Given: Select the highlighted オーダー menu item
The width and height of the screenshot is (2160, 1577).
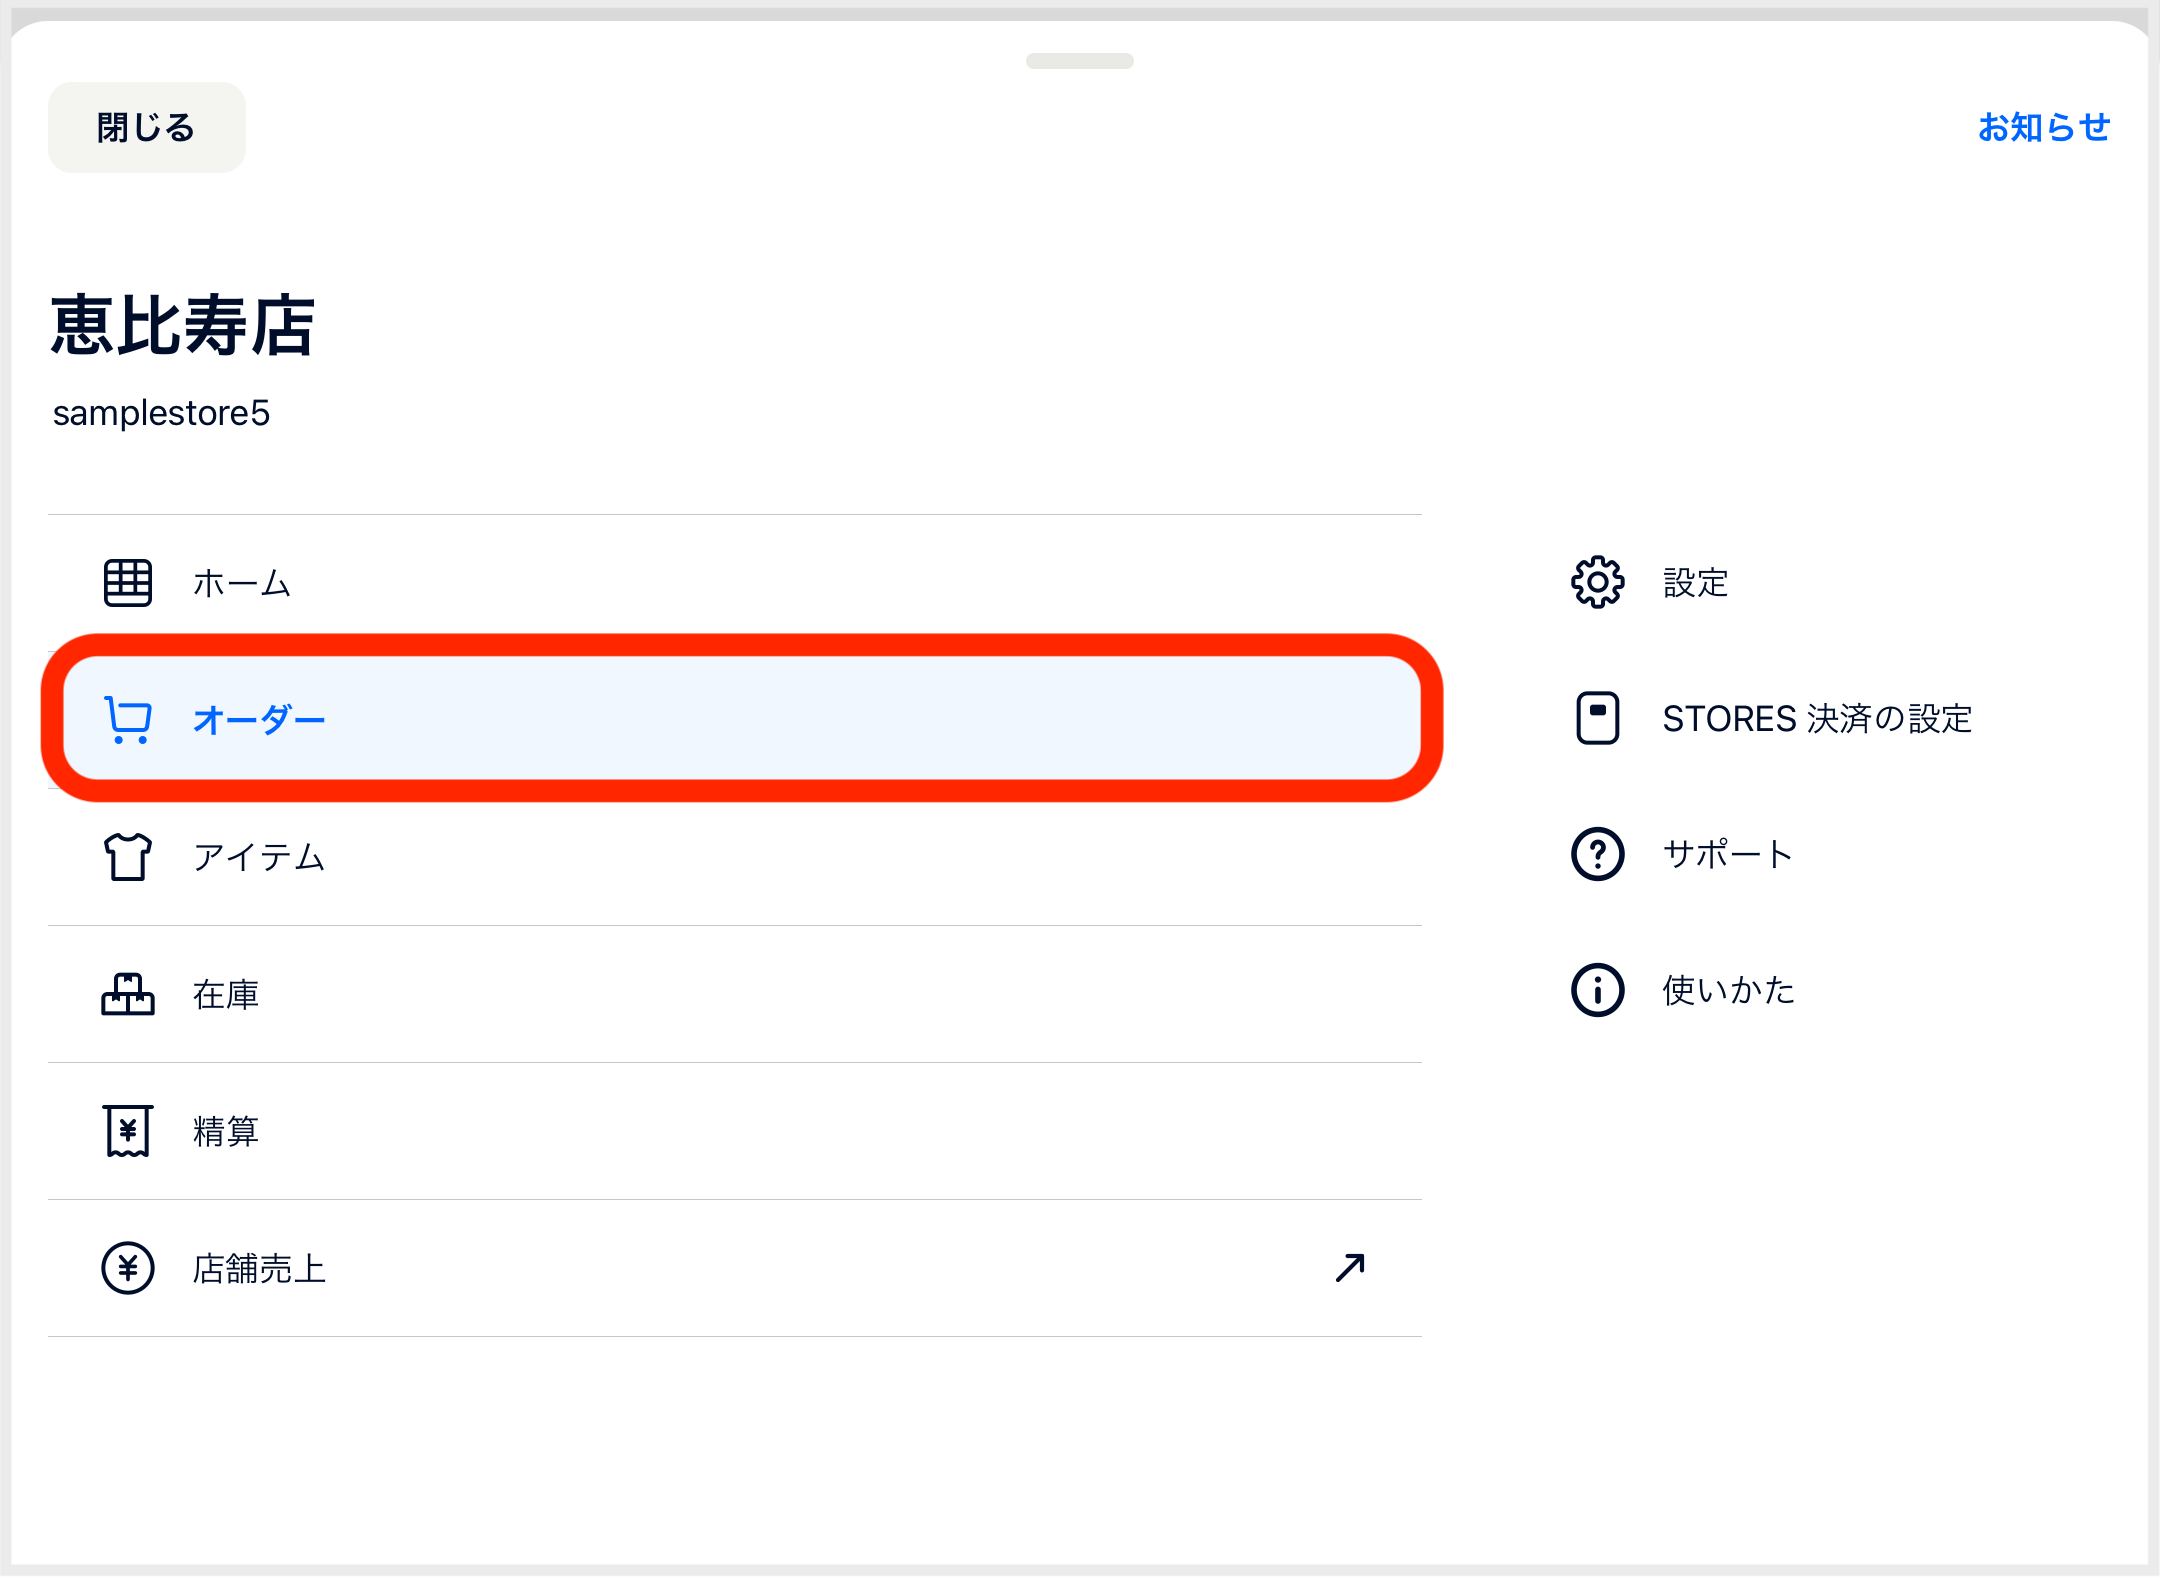Looking at the screenshot, I should point(742,718).
